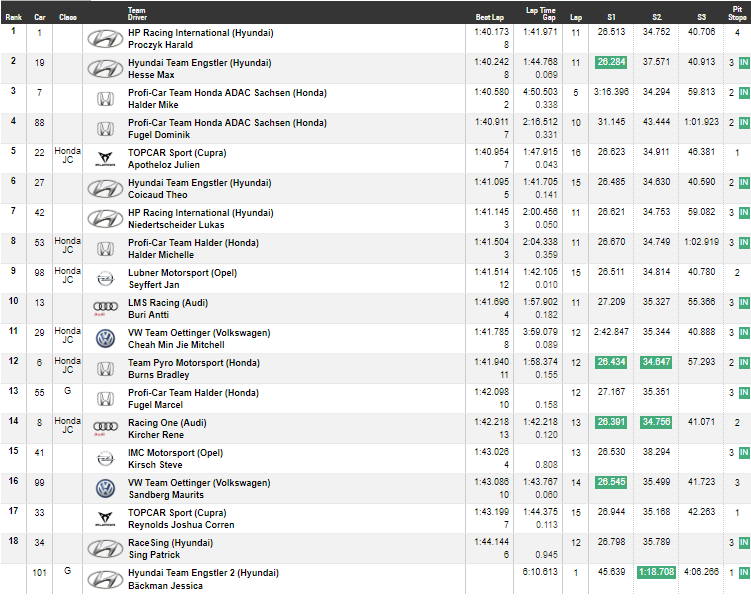
Task: Select driver name Halder Mike
Action: (153, 105)
